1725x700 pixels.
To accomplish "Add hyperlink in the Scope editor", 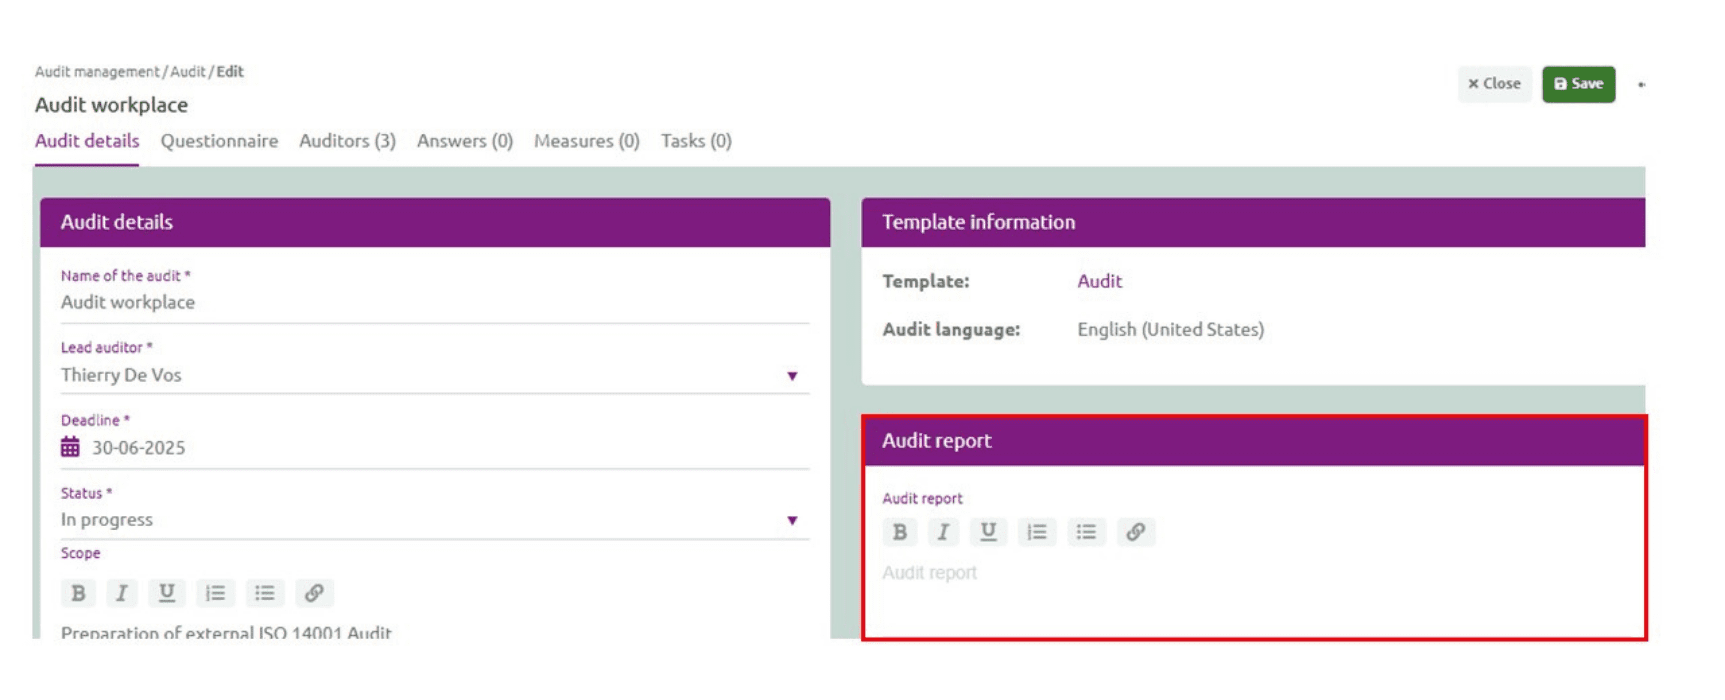I will 314,593.
